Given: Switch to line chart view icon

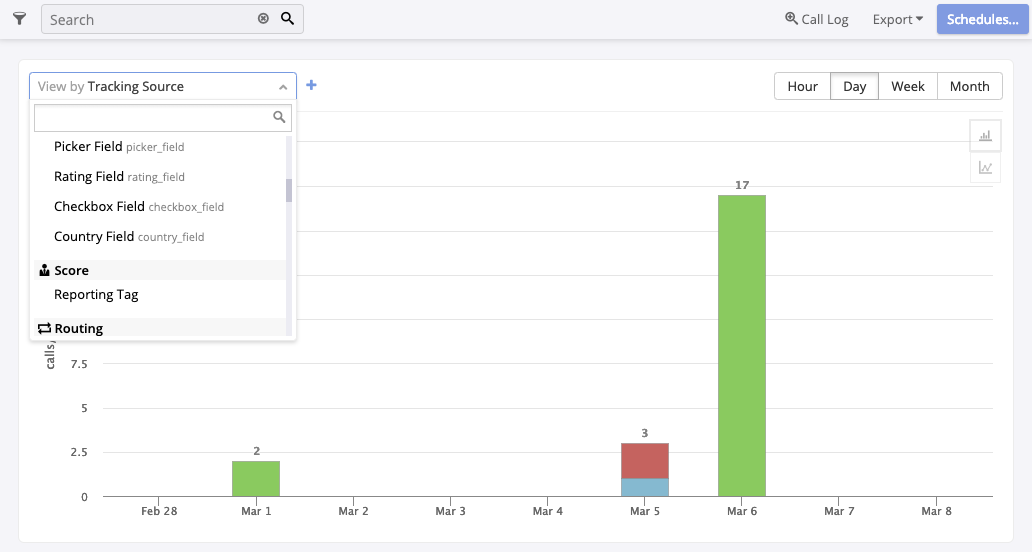Looking at the screenshot, I should (x=985, y=167).
